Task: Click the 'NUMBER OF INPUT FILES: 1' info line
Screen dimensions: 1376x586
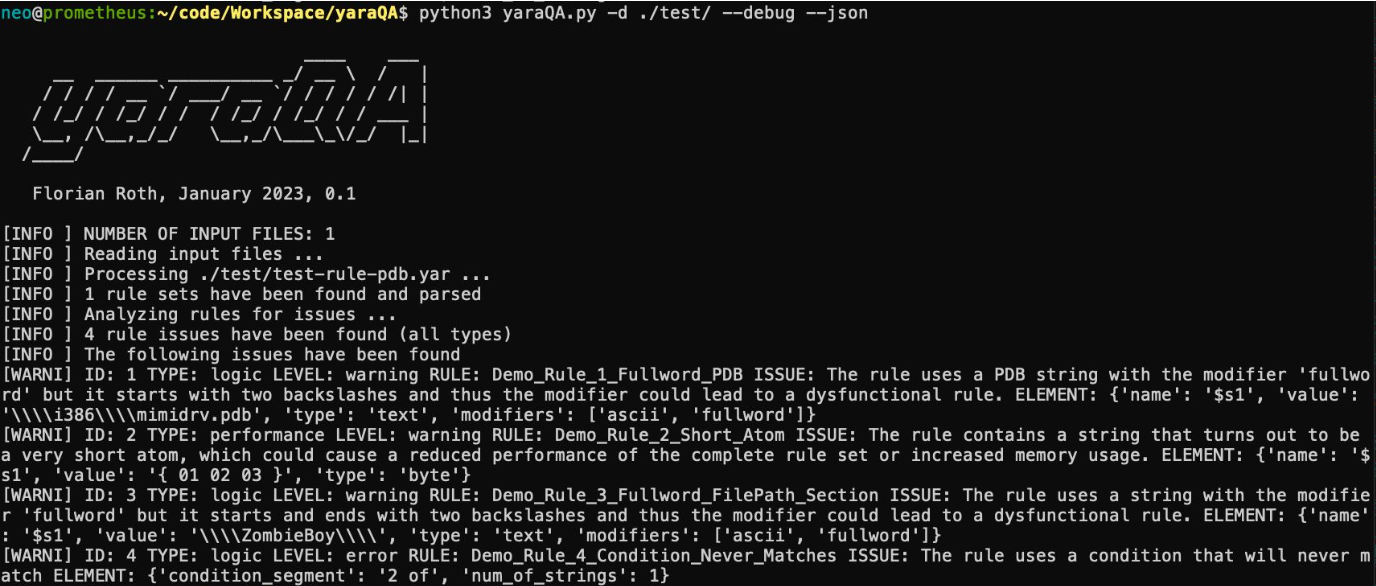Action: coord(209,234)
